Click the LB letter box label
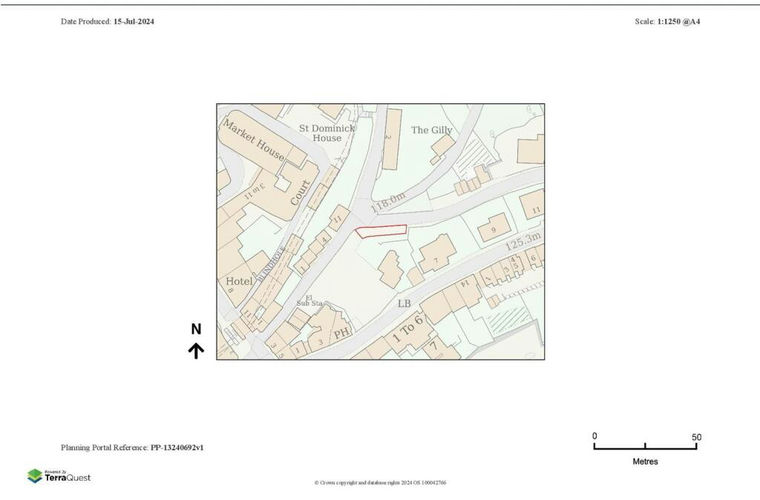Viewport: 760px width, 500px height. coord(404,303)
